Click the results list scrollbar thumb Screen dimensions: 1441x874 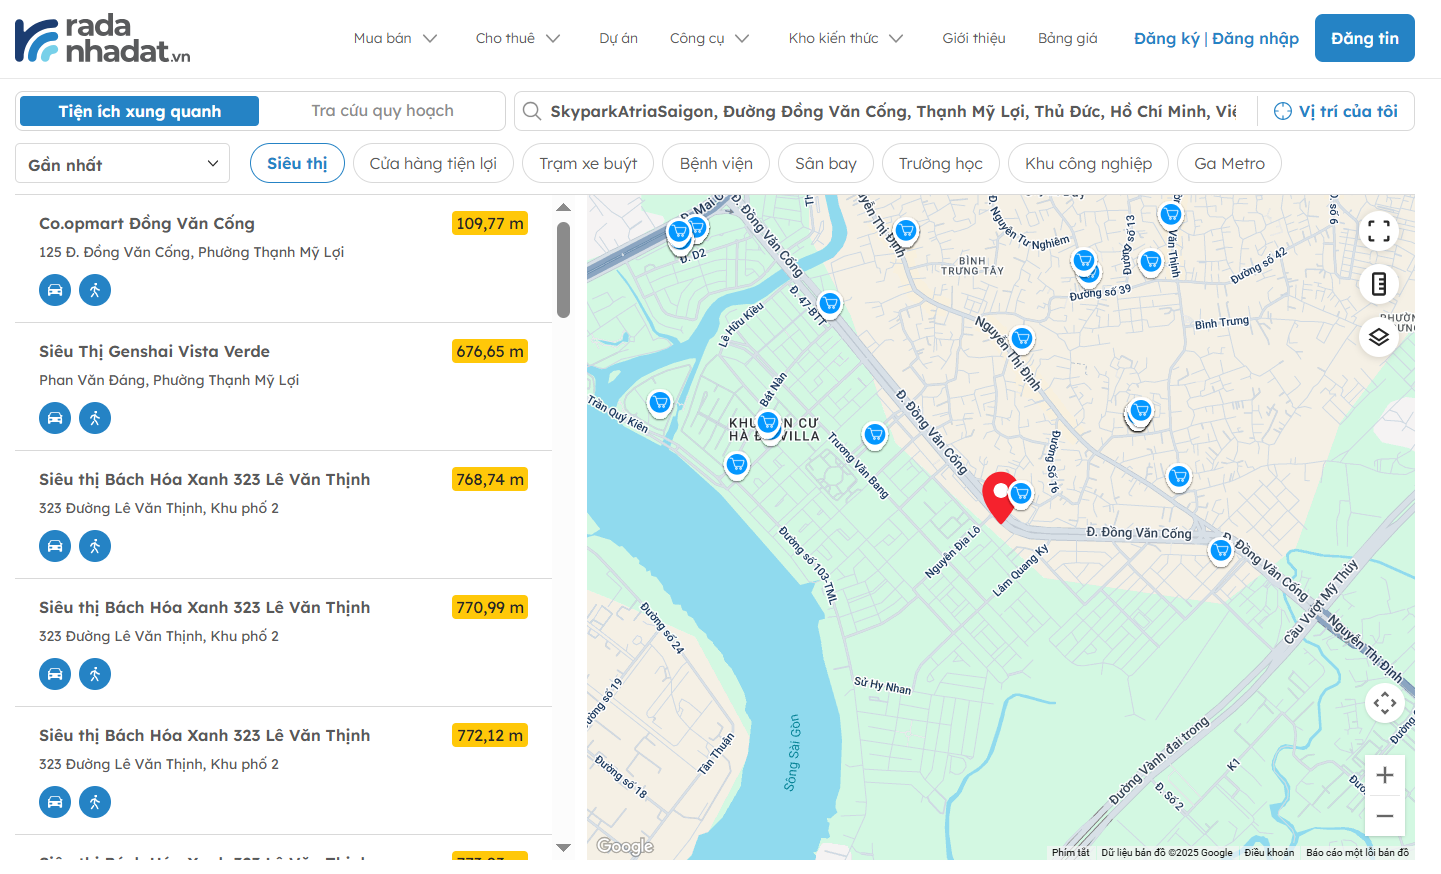click(563, 270)
